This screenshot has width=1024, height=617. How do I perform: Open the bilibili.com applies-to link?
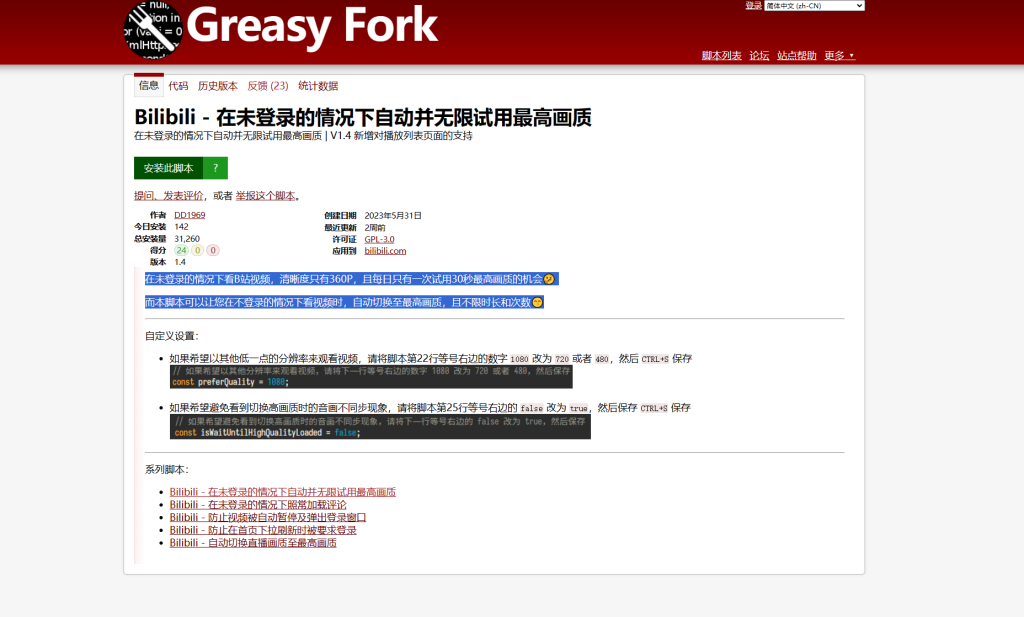click(385, 251)
